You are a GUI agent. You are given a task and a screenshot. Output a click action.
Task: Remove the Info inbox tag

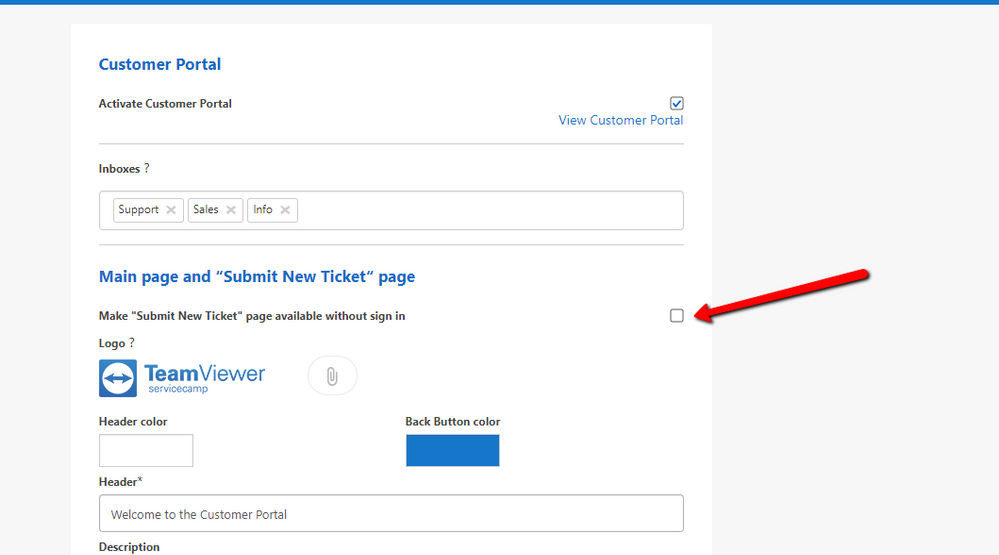[x=285, y=210]
